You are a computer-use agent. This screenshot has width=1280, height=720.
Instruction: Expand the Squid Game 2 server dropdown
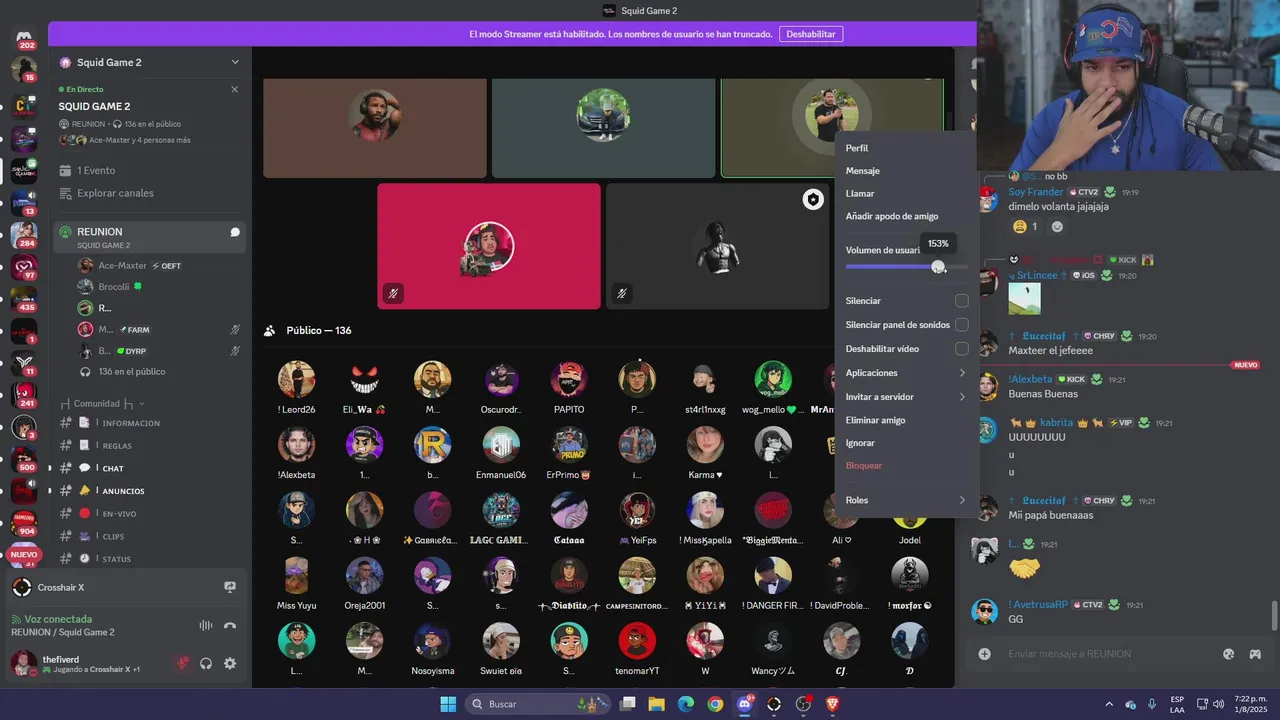coord(235,62)
